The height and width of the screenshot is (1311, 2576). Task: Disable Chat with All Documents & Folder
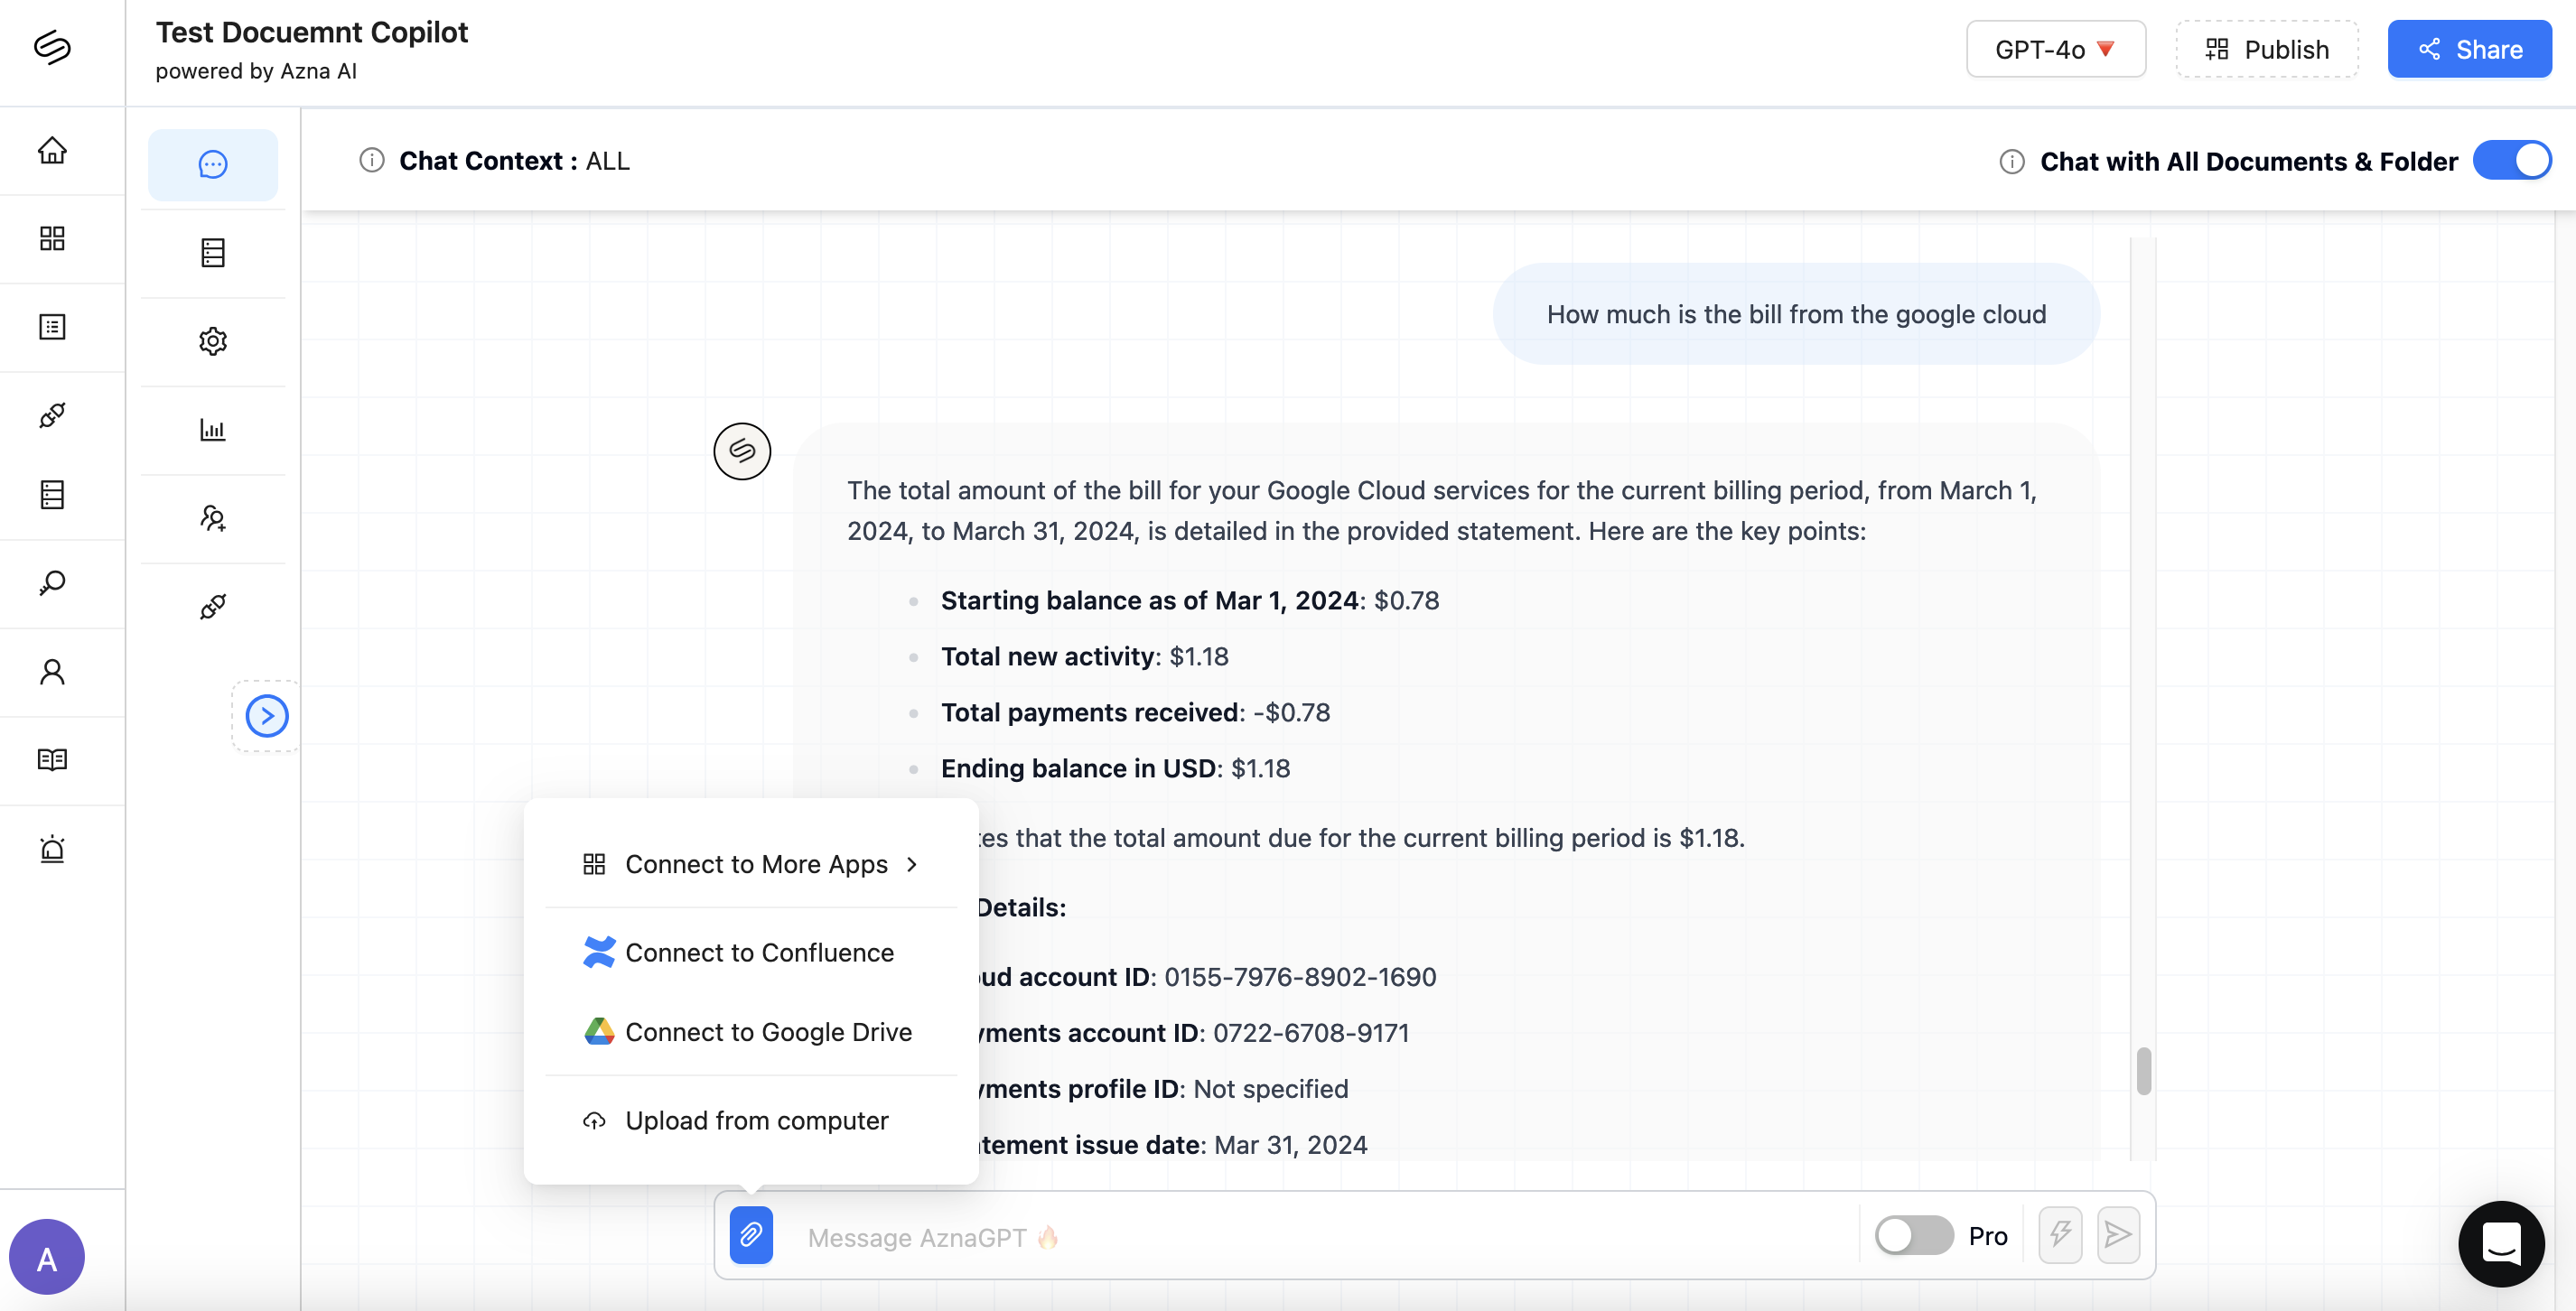(x=2511, y=161)
